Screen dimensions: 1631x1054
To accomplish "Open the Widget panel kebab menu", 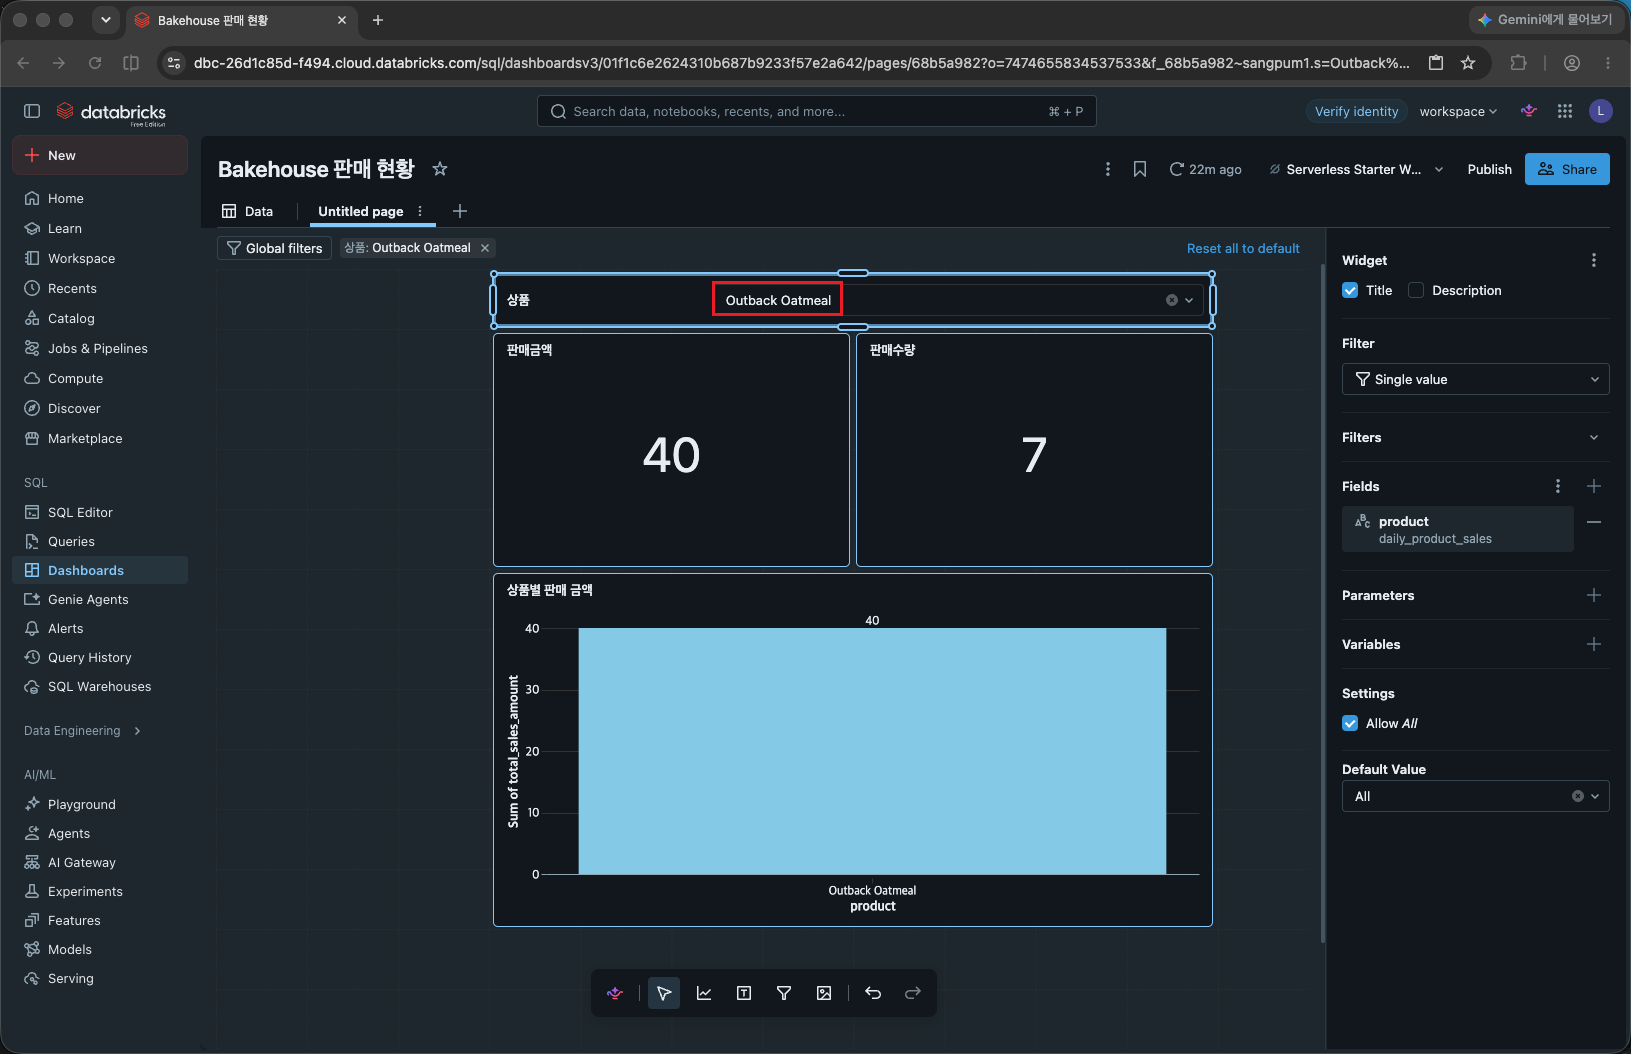I will [1594, 260].
